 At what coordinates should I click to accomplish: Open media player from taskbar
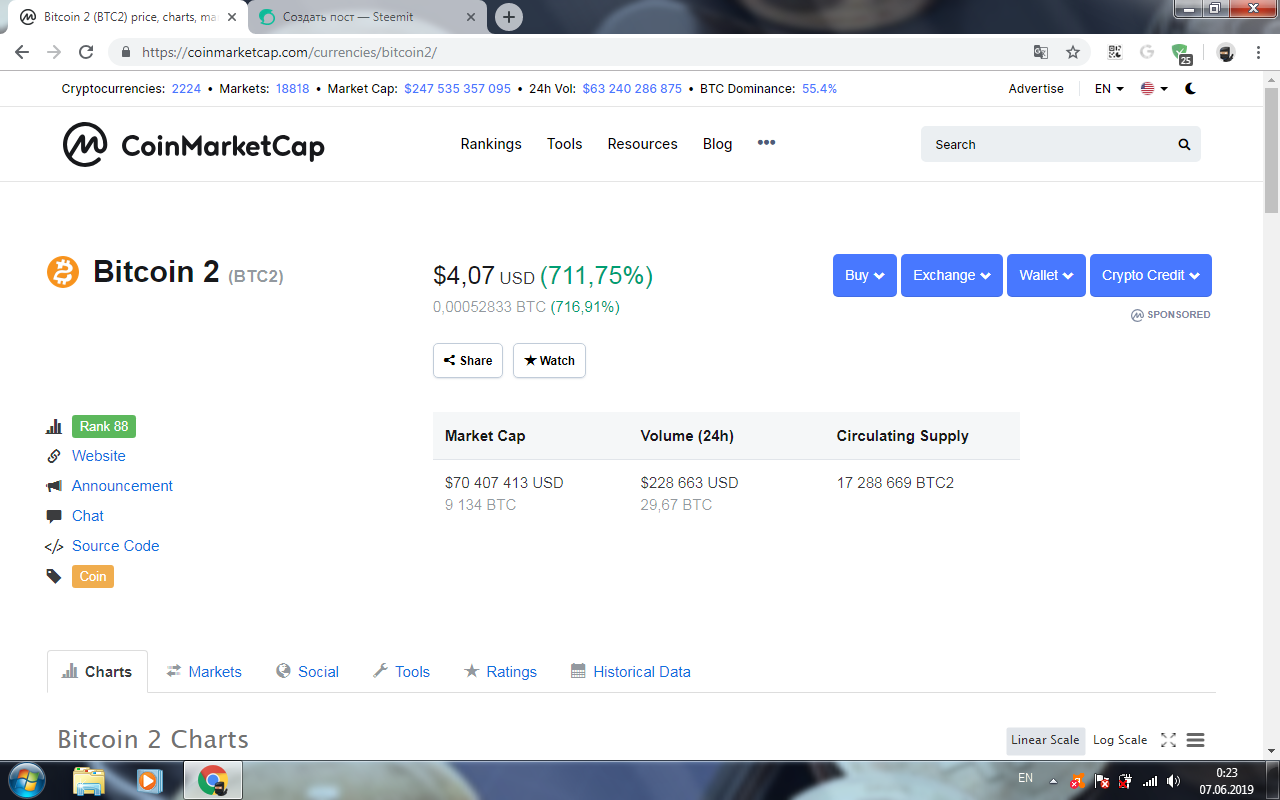tap(150, 780)
